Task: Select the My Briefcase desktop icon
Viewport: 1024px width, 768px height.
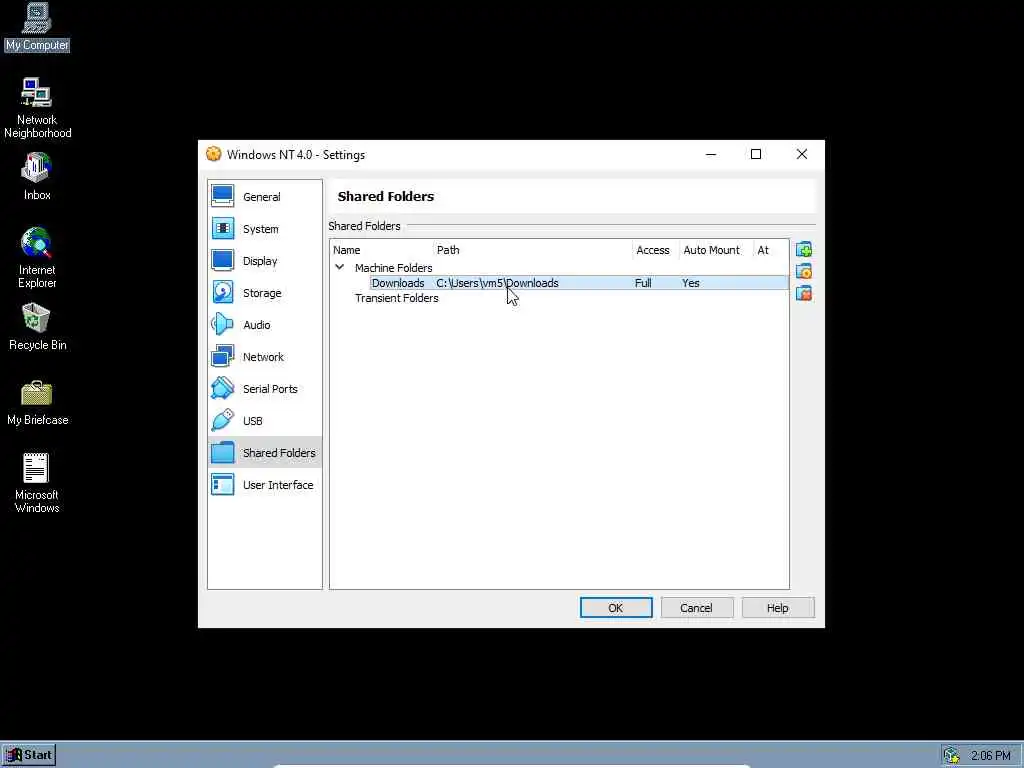Action: (x=37, y=402)
